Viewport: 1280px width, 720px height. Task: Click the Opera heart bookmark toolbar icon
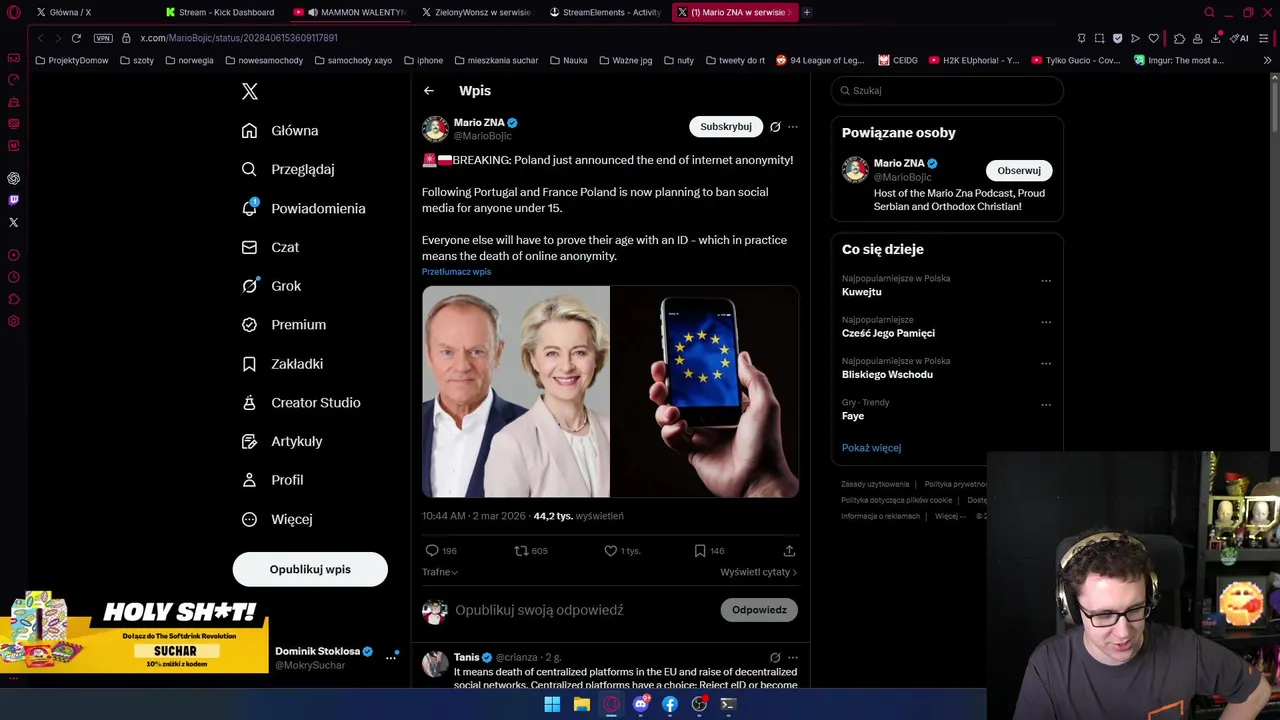click(x=1153, y=38)
